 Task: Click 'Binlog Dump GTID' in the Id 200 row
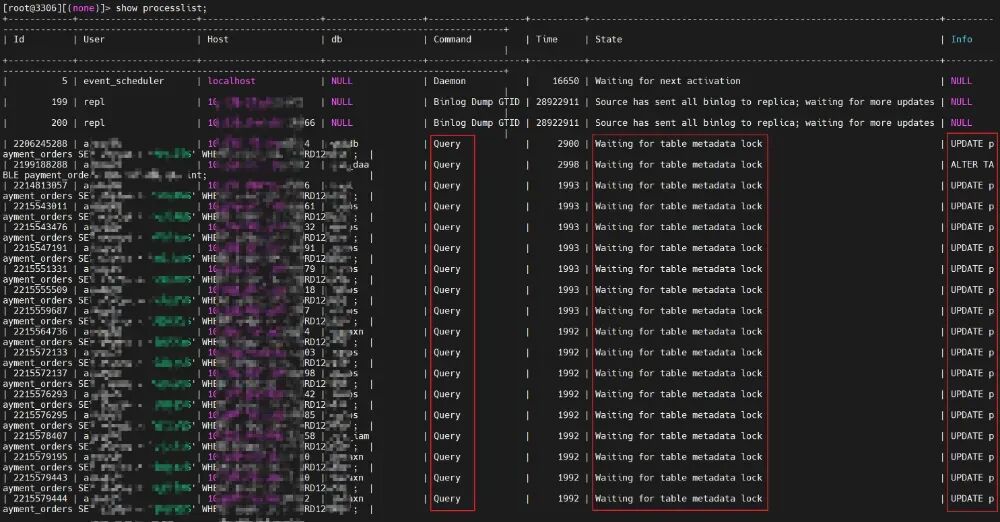click(x=476, y=123)
